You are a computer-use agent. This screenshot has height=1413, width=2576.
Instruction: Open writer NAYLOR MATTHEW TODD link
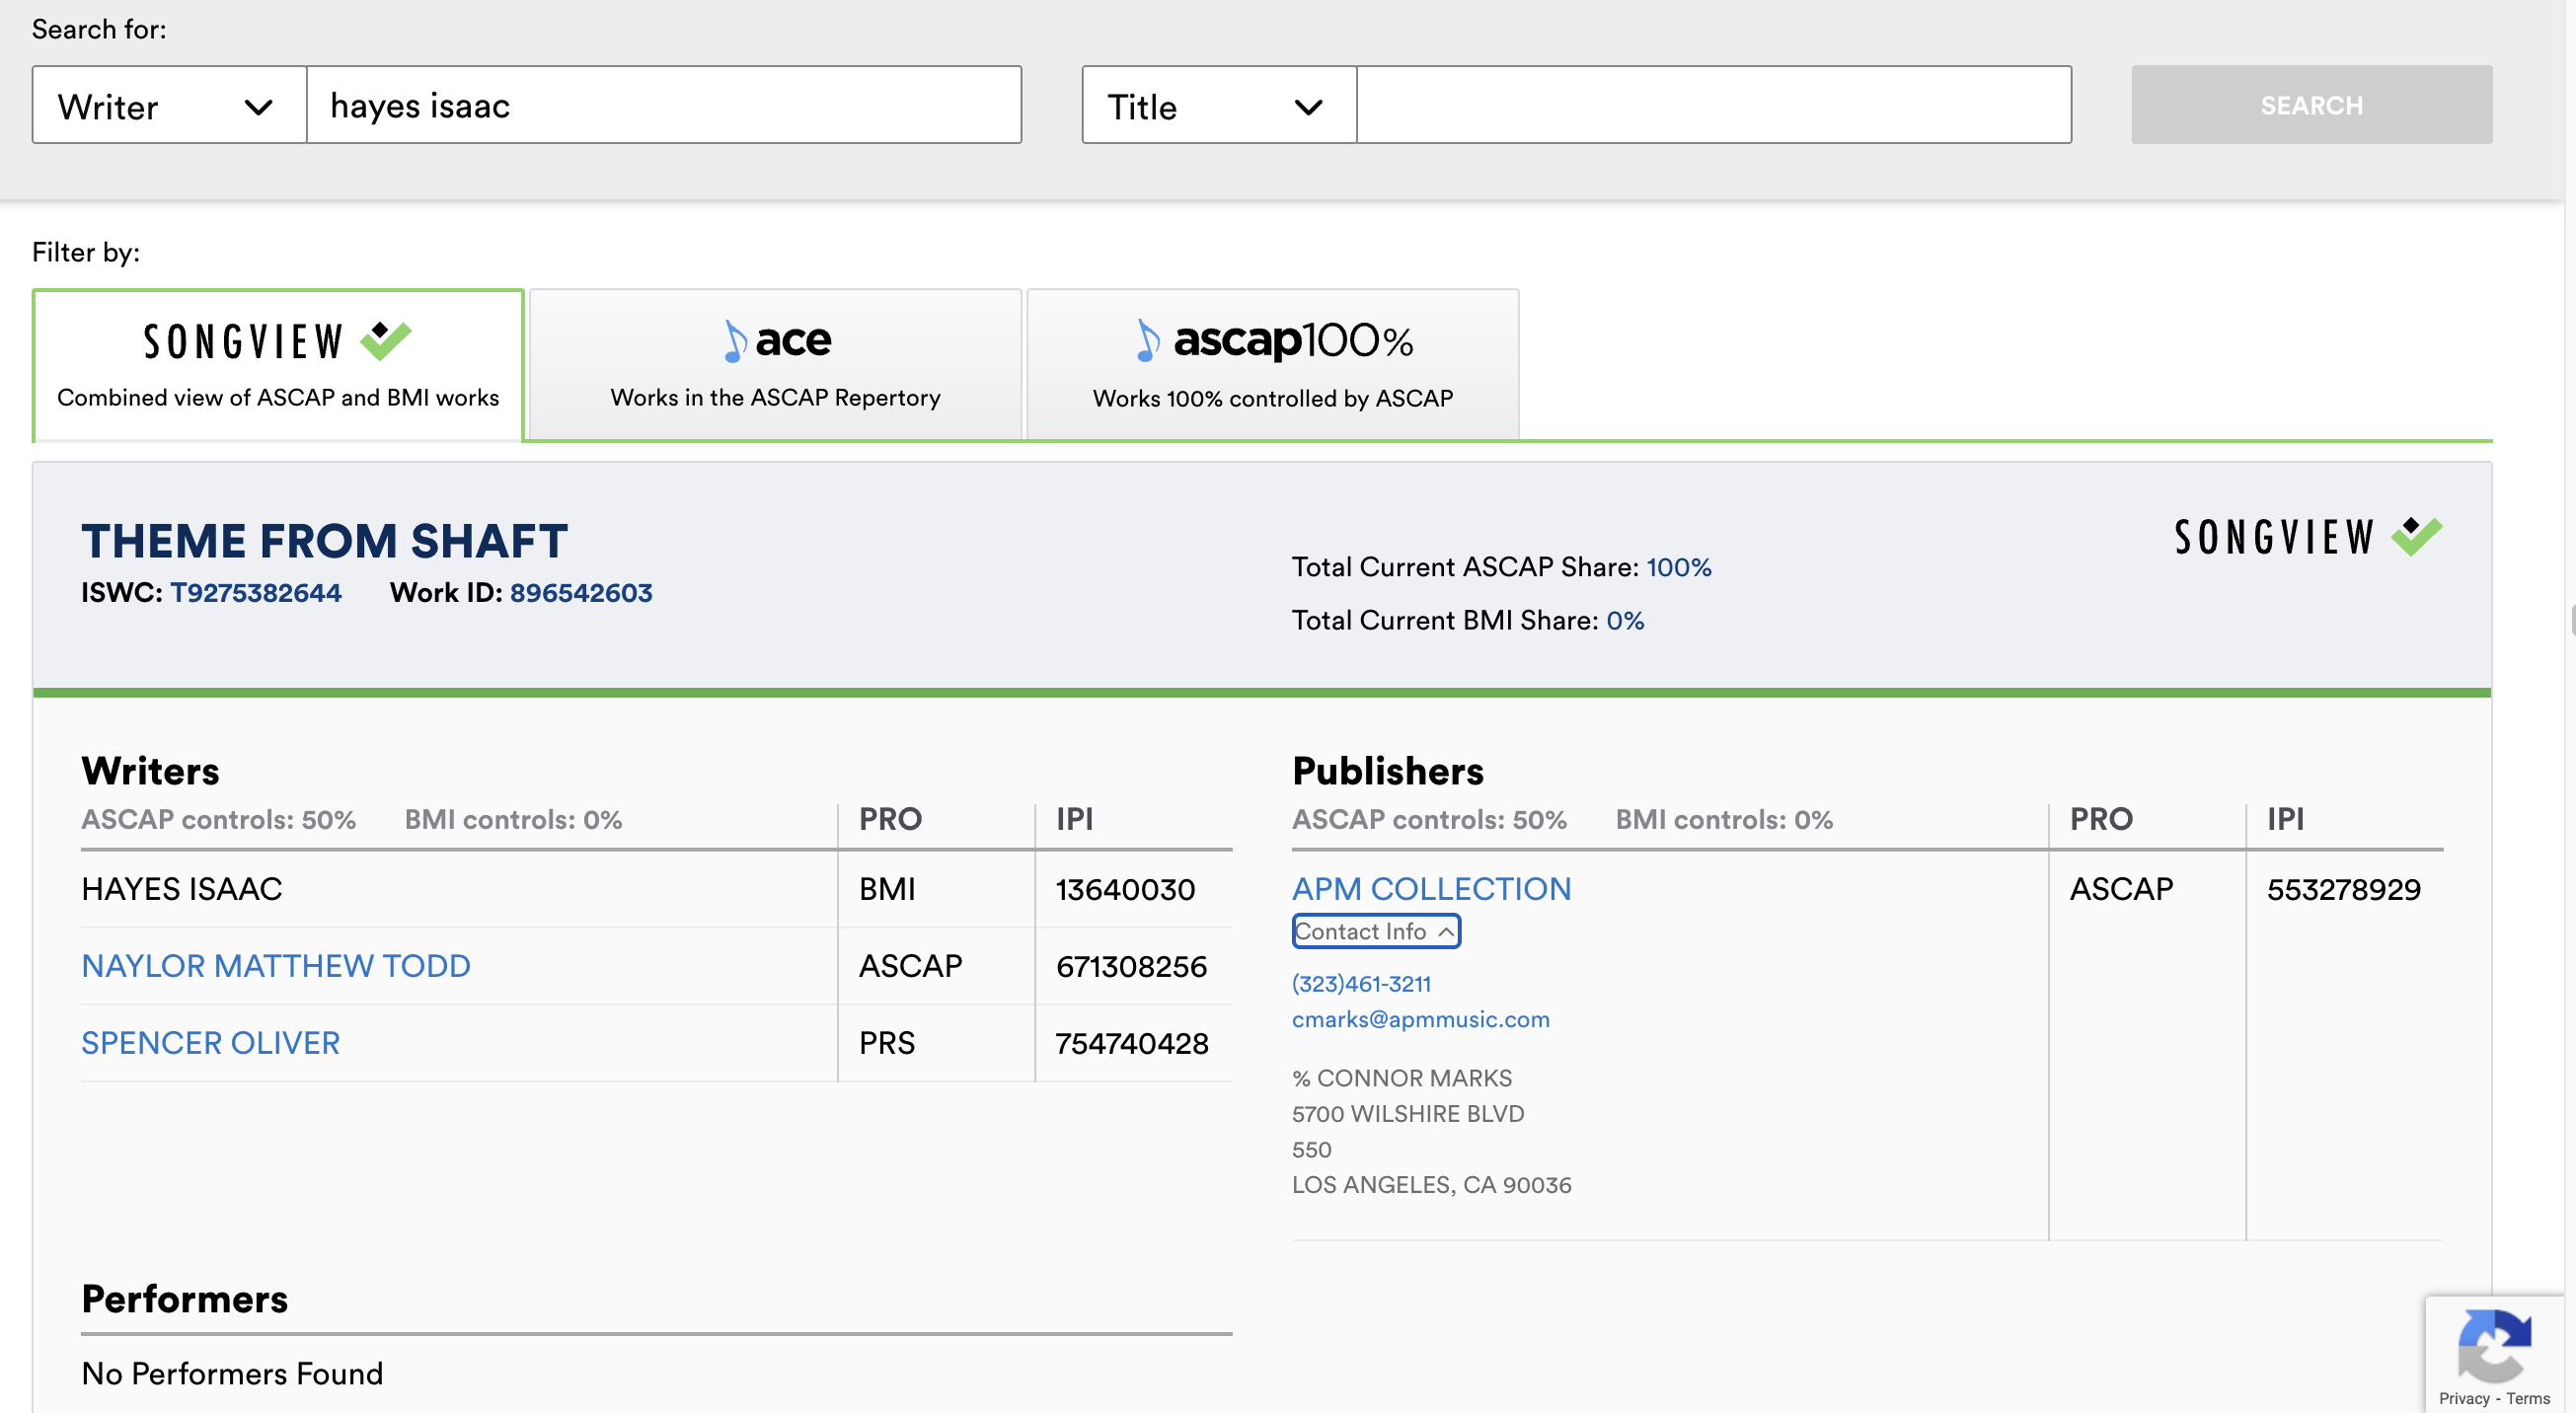(276, 966)
